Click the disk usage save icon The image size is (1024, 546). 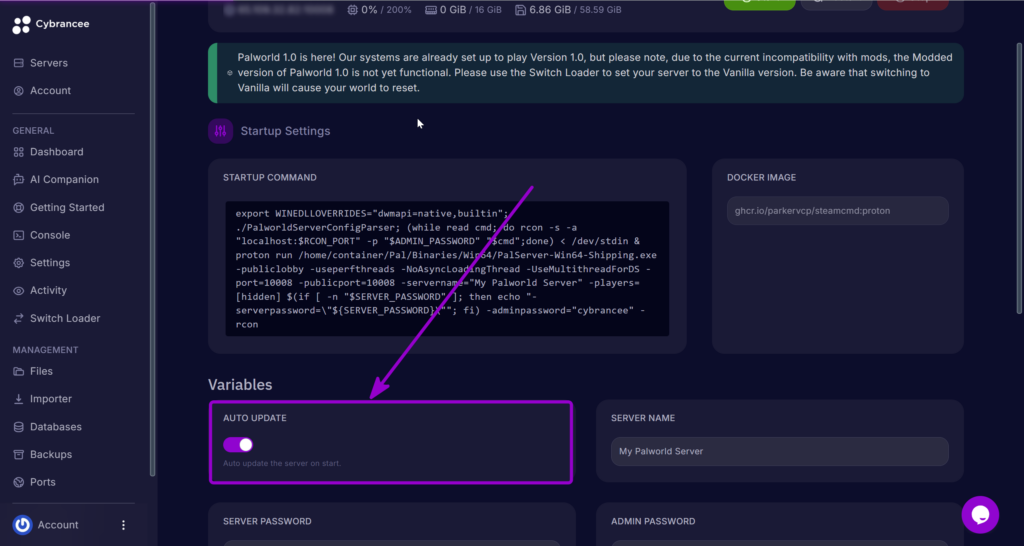[520, 10]
